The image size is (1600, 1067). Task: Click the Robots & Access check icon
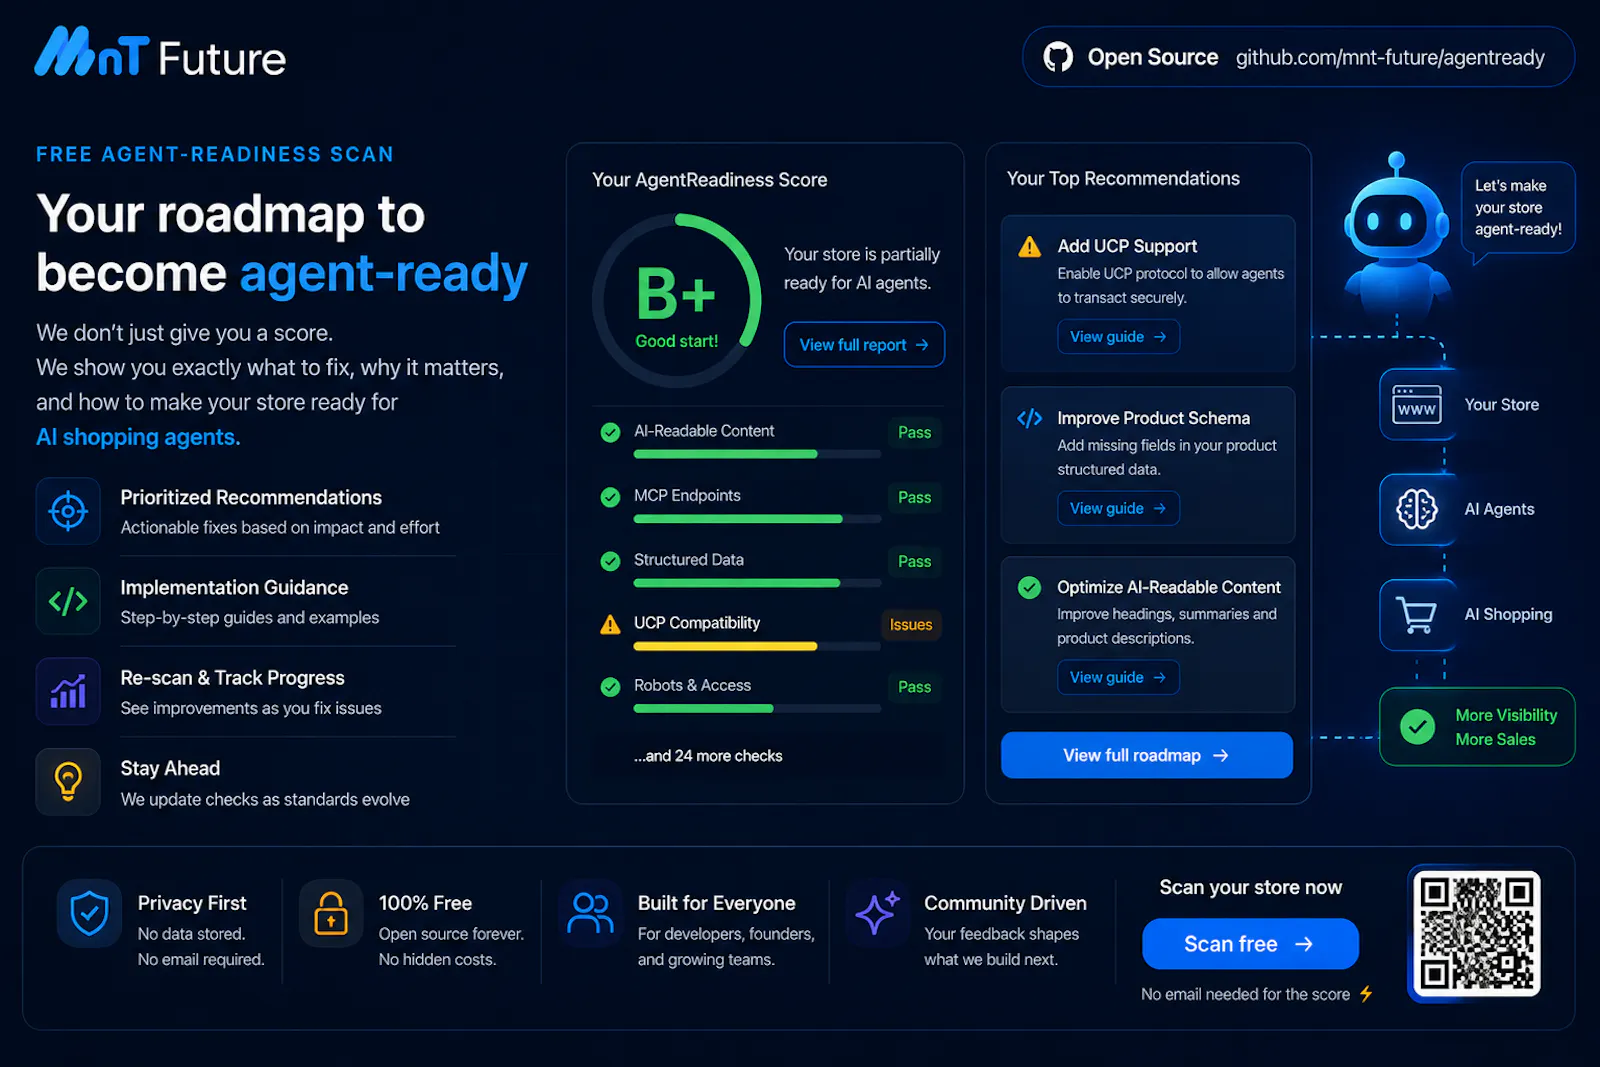point(610,687)
